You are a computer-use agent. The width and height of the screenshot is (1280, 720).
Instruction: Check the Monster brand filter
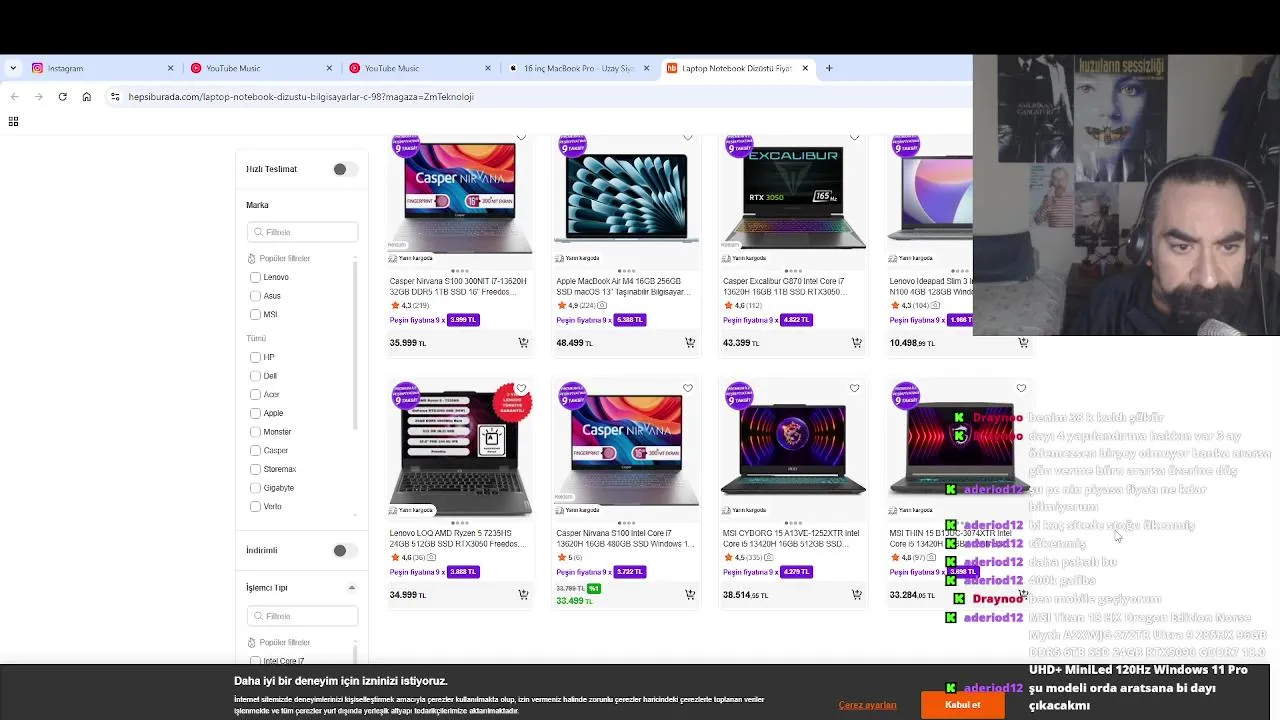[x=255, y=432]
